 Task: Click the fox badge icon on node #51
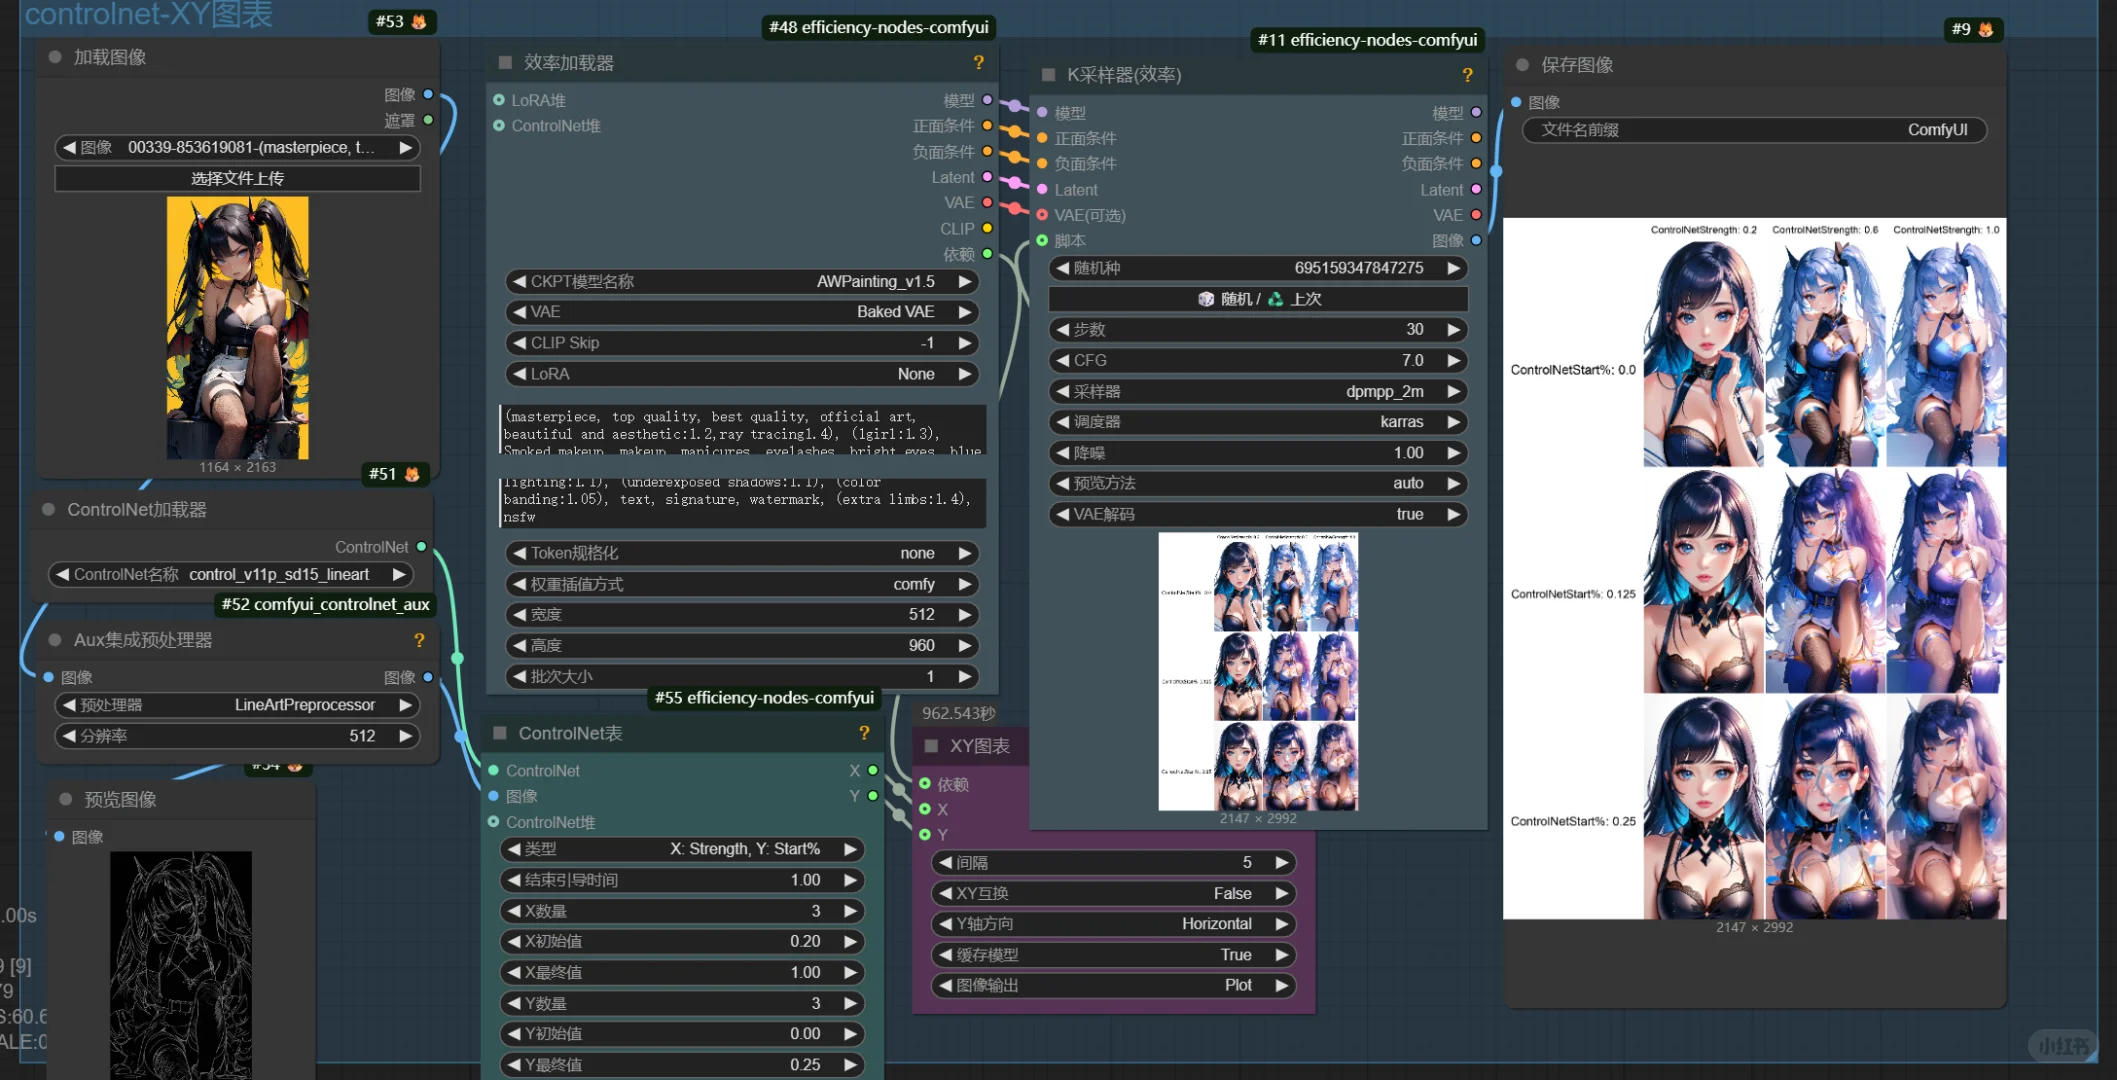tap(412, 474)
